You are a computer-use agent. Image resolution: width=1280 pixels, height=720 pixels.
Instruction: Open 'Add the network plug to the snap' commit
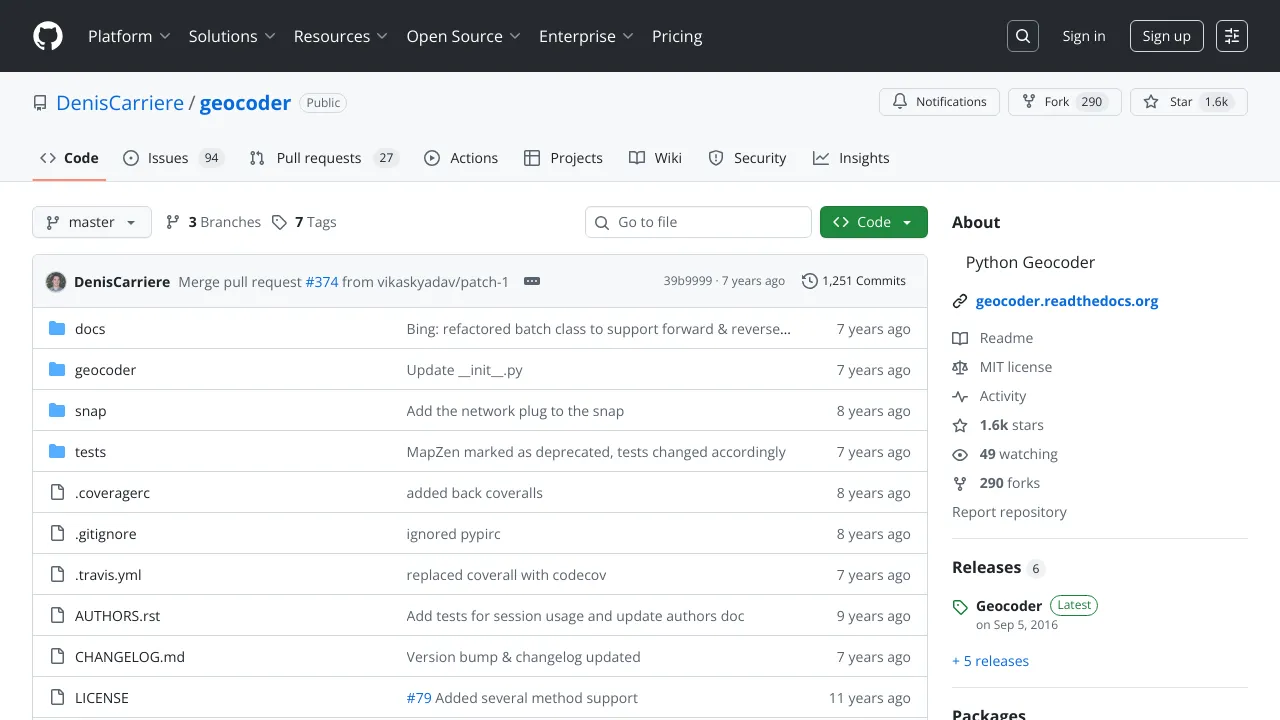point(515,411)
